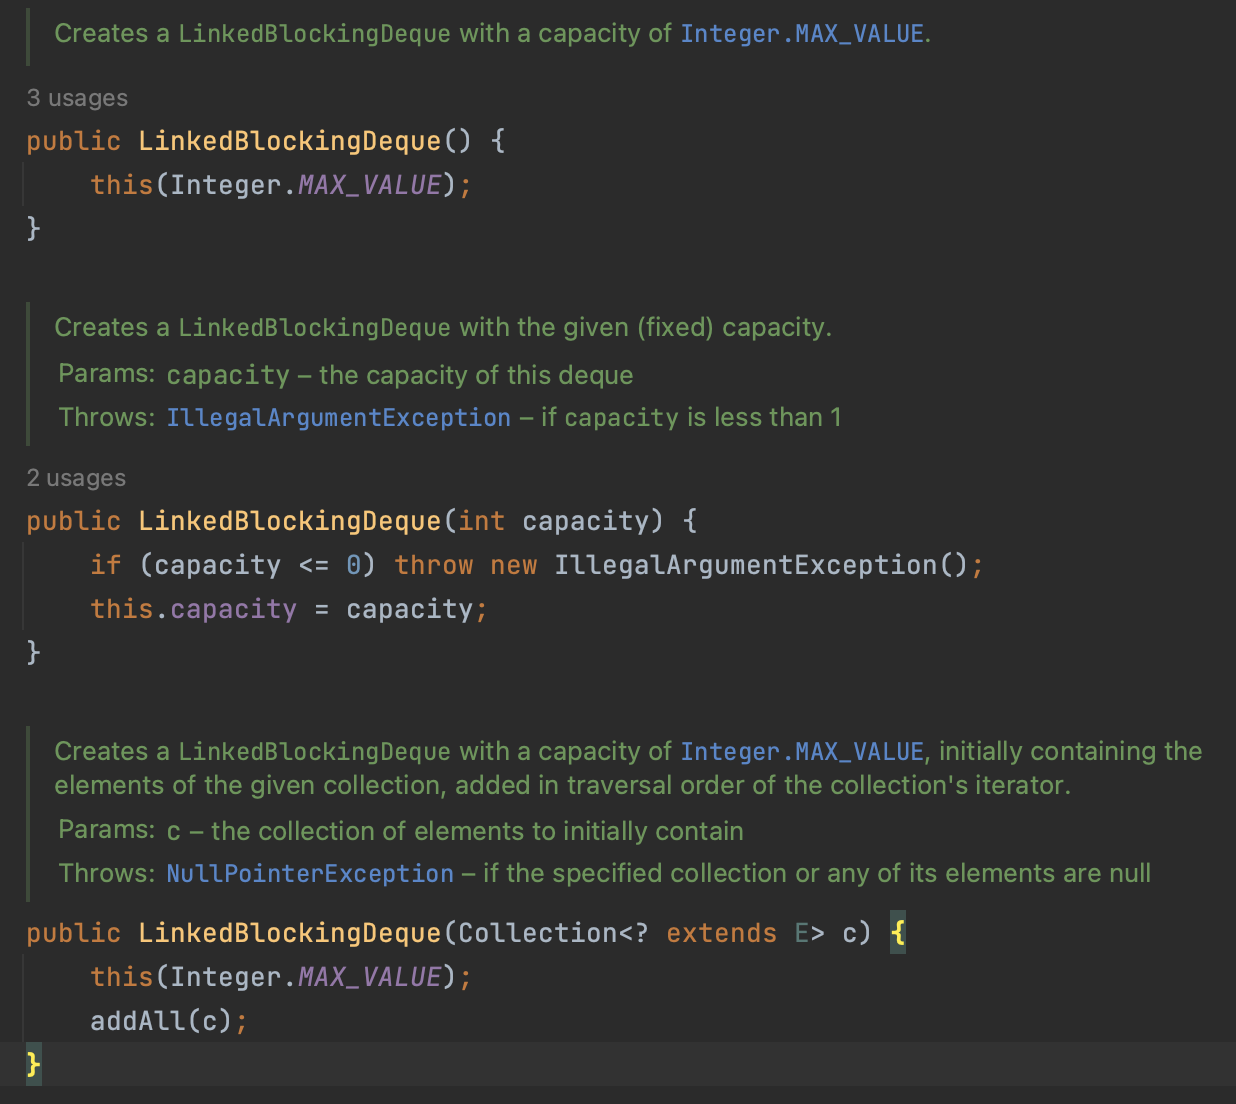Viewport: 1236px width, 1104px height.
Task: Click the no-arg LinkedBlockingDeque() constructor name
Action: tap(289, 141)
